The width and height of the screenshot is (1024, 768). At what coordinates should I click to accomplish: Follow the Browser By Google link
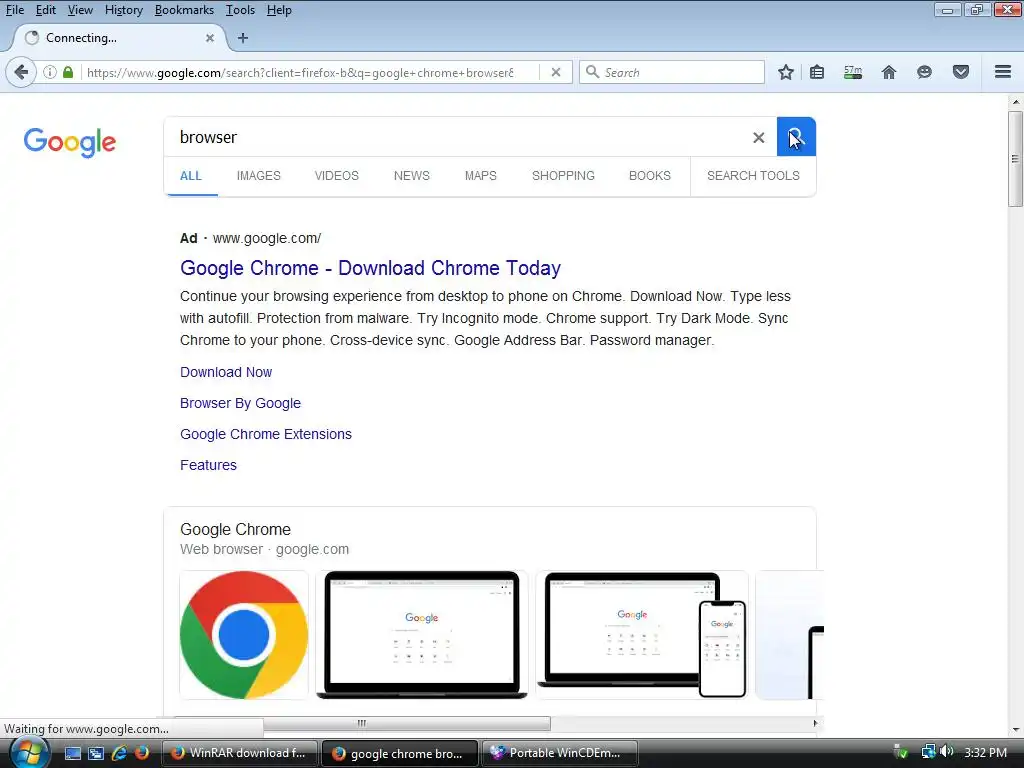click(x=240, y=403)
